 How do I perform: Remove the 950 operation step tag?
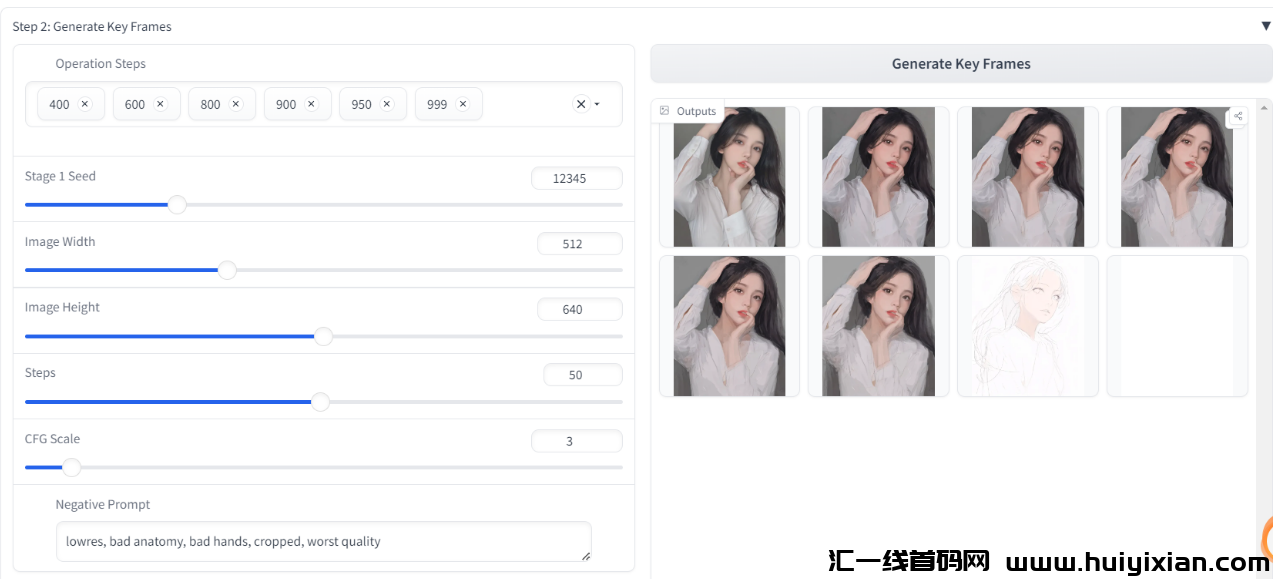387,104
